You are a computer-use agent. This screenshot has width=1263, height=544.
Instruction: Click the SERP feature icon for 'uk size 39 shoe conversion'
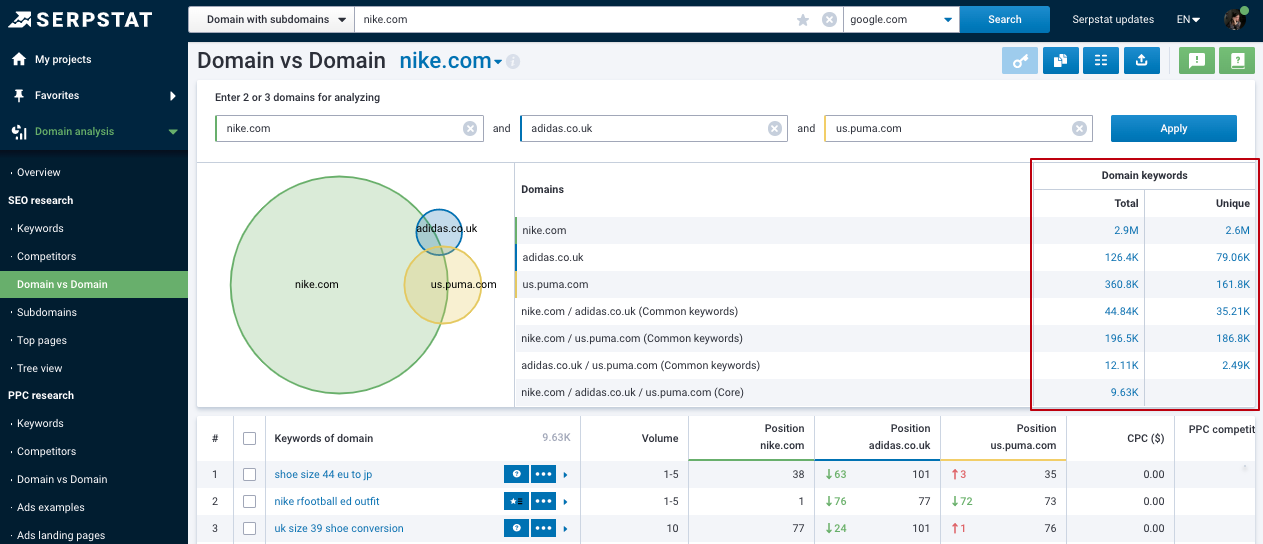point(516,528)
